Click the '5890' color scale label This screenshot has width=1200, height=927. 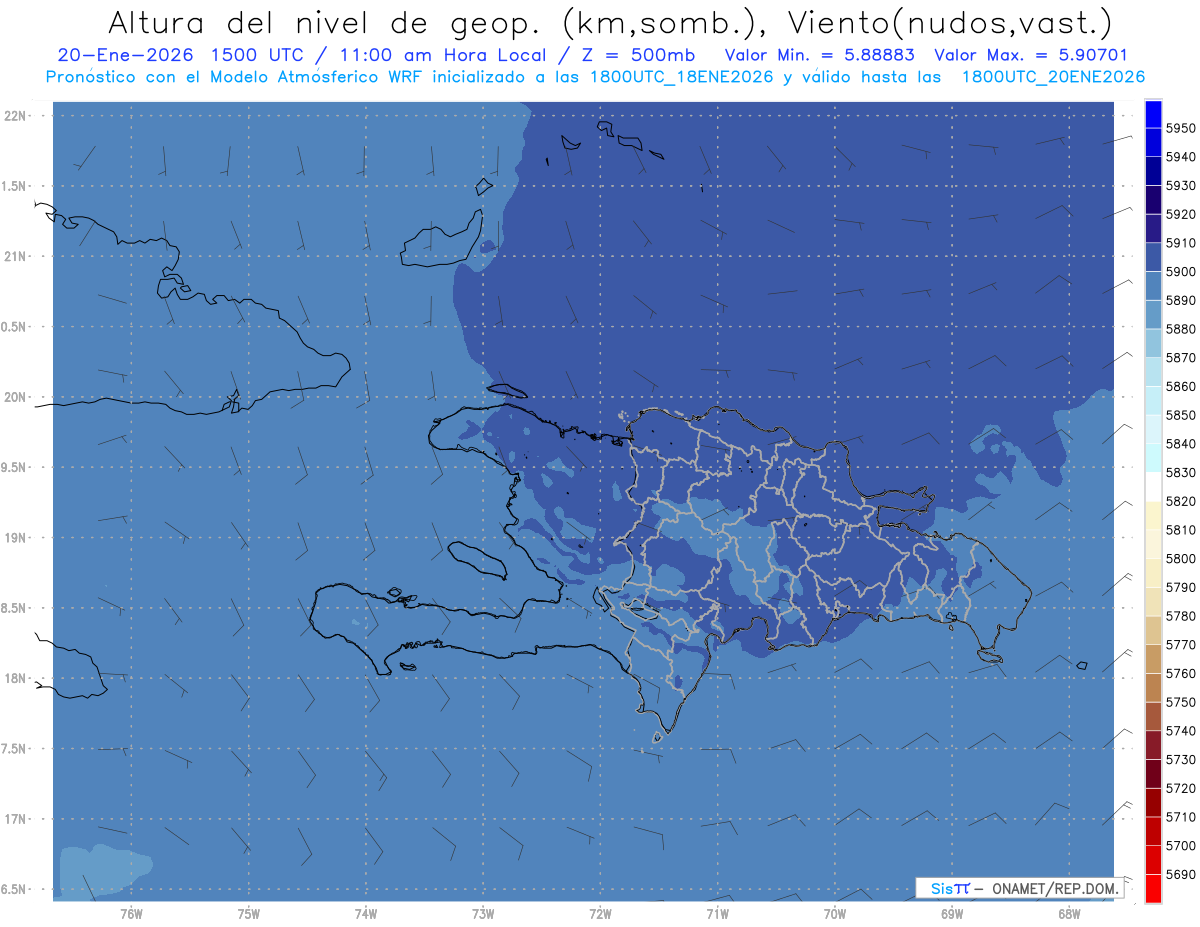coord(1181,300)
